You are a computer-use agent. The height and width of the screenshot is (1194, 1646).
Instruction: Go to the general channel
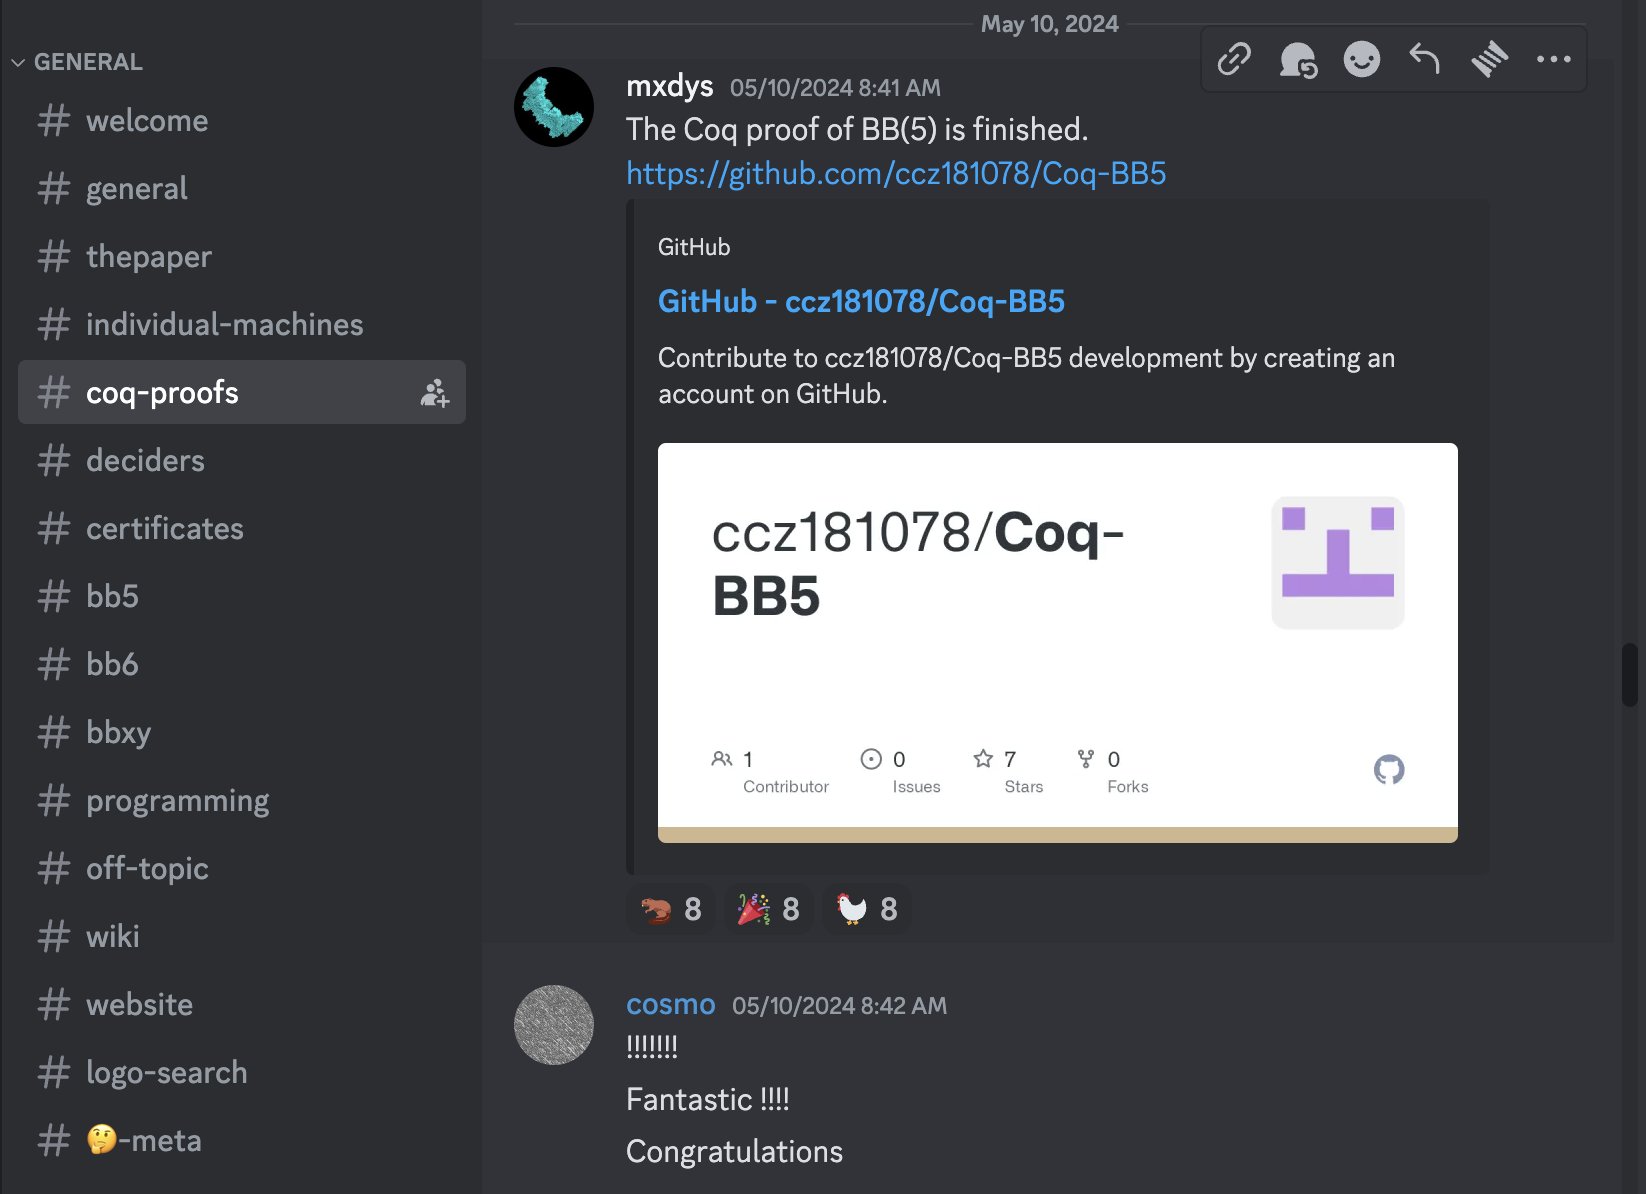(242, 189)
